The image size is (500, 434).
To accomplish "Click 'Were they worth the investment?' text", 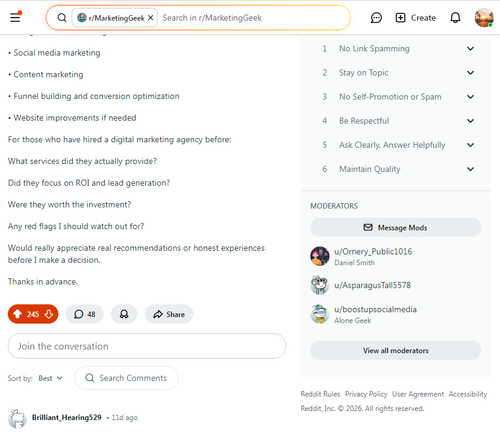I will click(69, 204).
